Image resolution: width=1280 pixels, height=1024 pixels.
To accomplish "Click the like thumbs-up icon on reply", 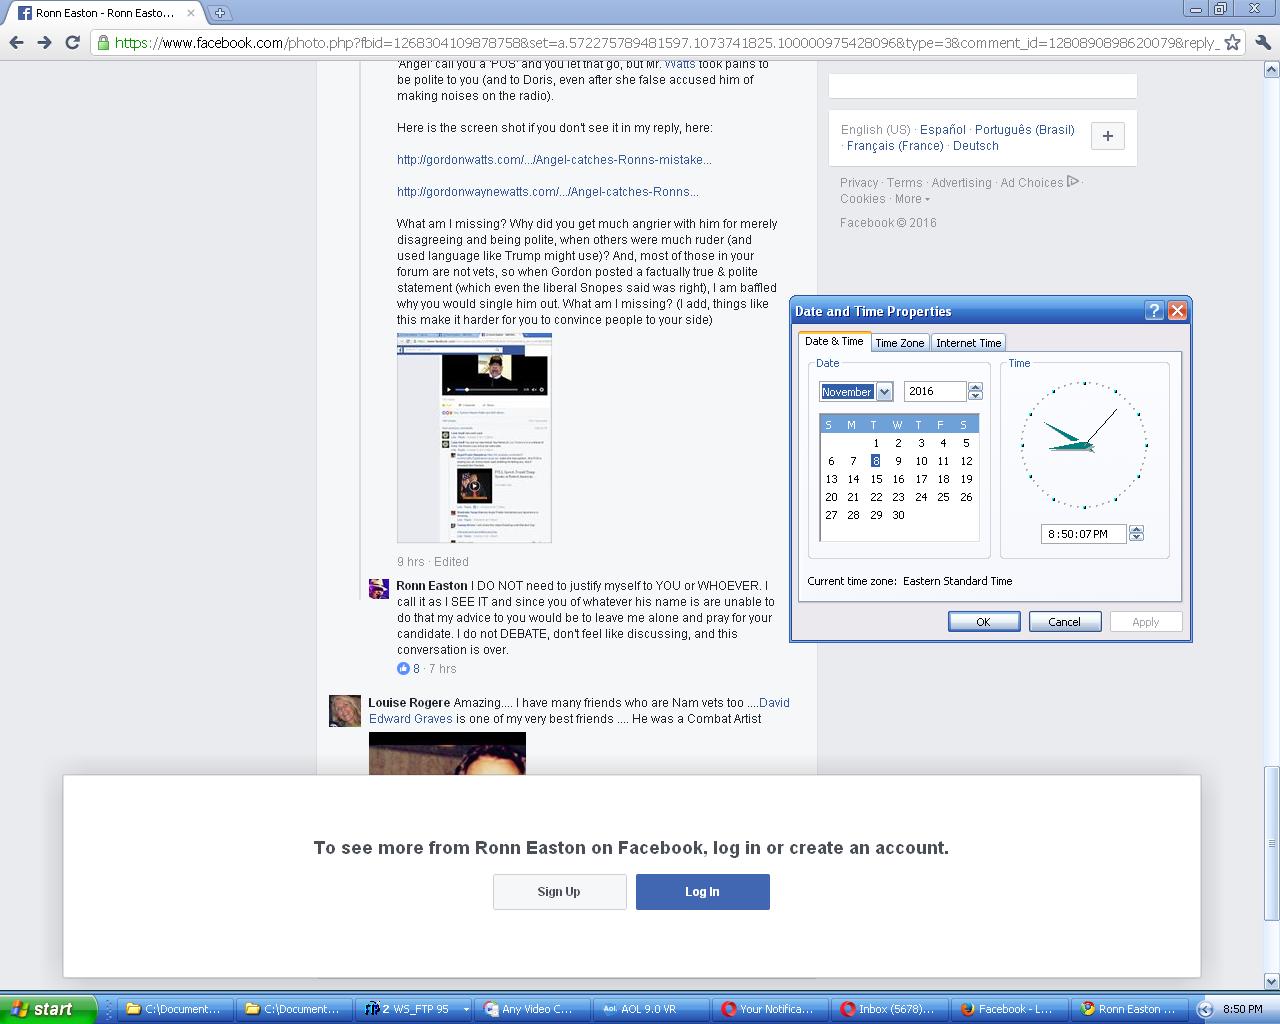I will [403, 668].
